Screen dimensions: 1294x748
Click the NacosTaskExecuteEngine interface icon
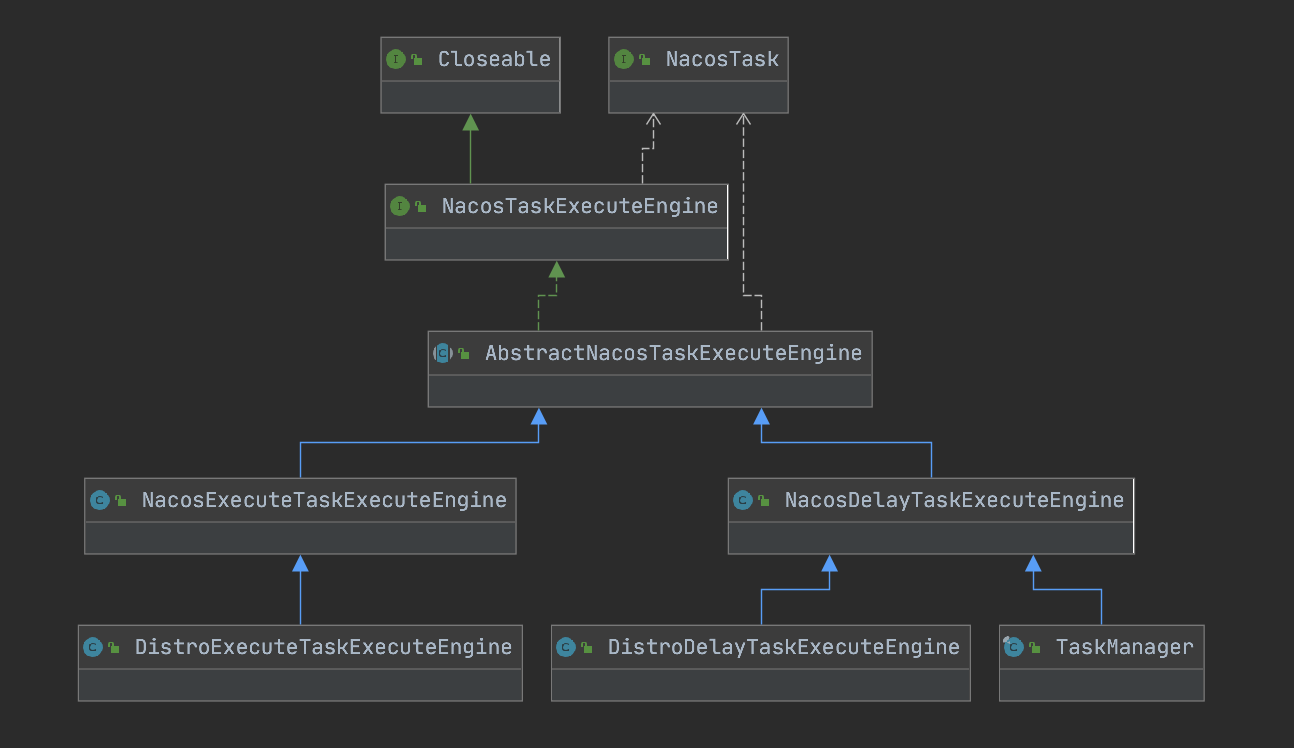[400, 206]
